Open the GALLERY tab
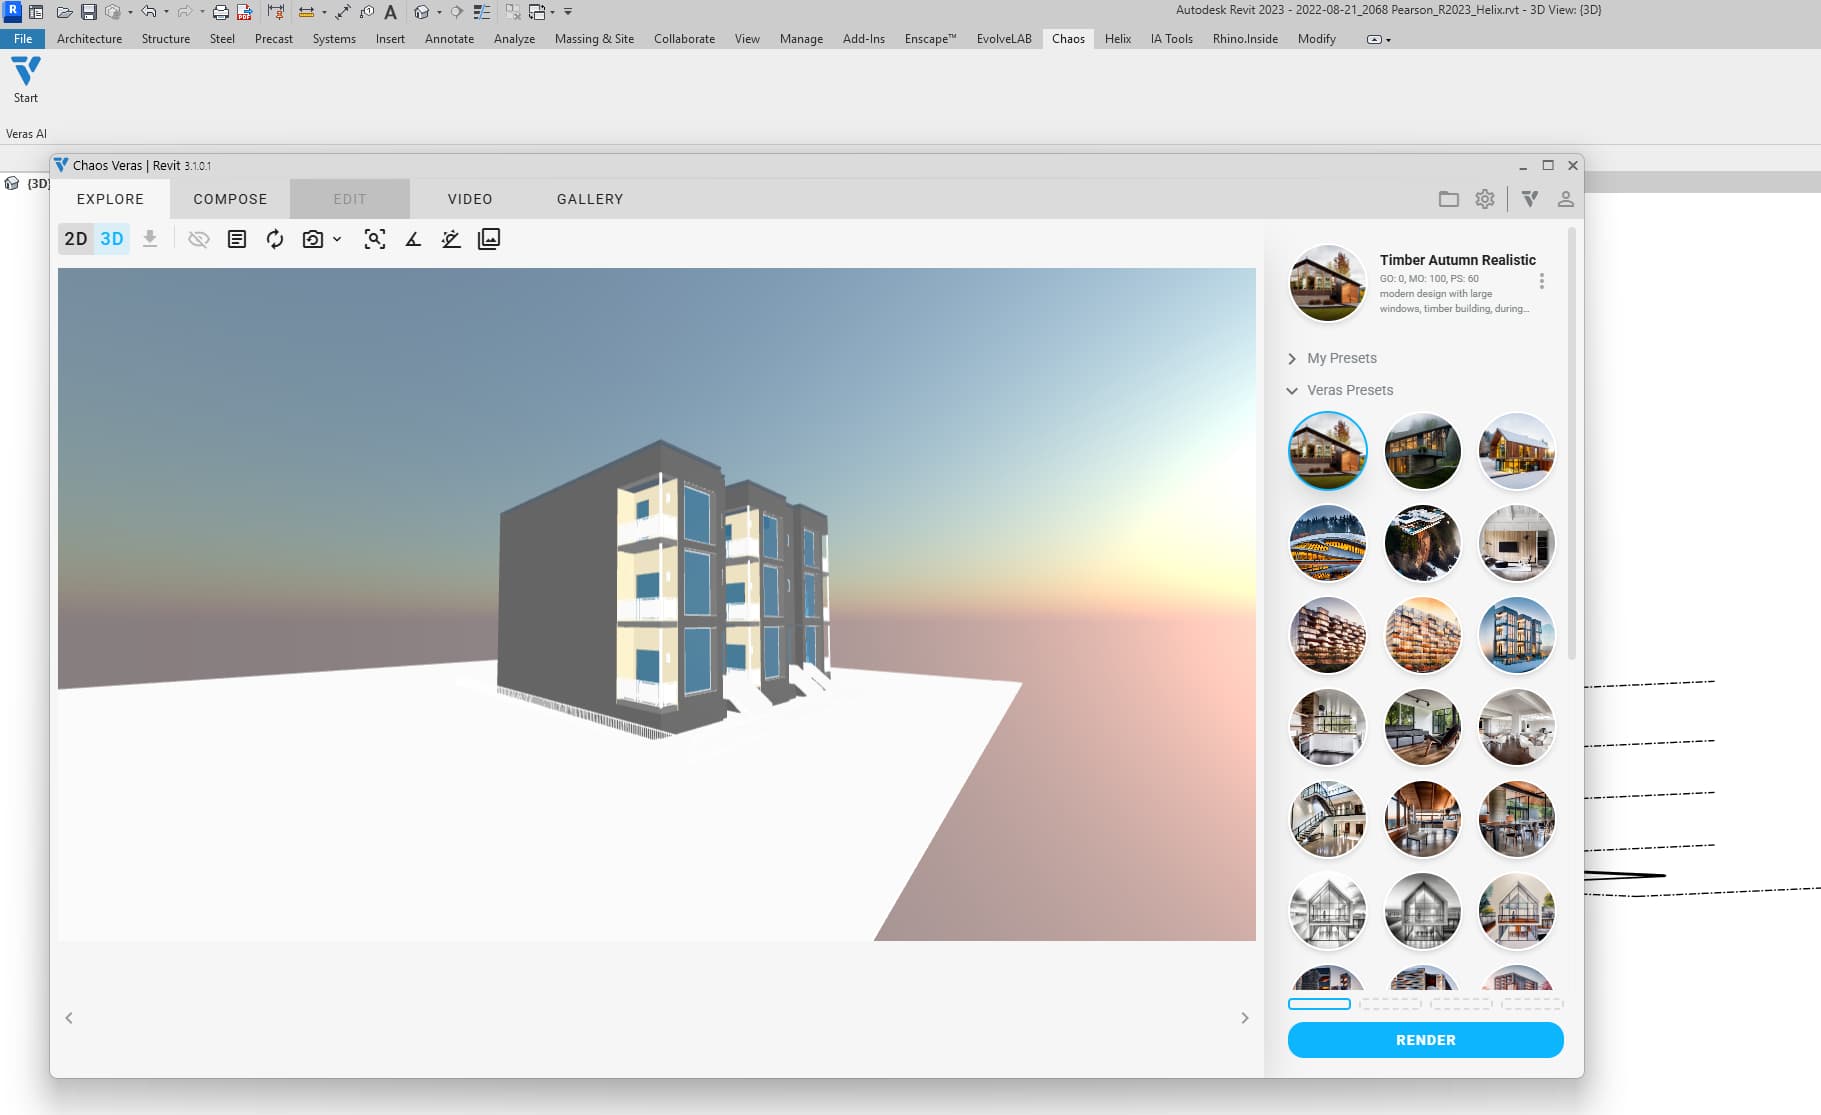Image resolution: width=1821 pixels, height=1115 pixels. 590,199
